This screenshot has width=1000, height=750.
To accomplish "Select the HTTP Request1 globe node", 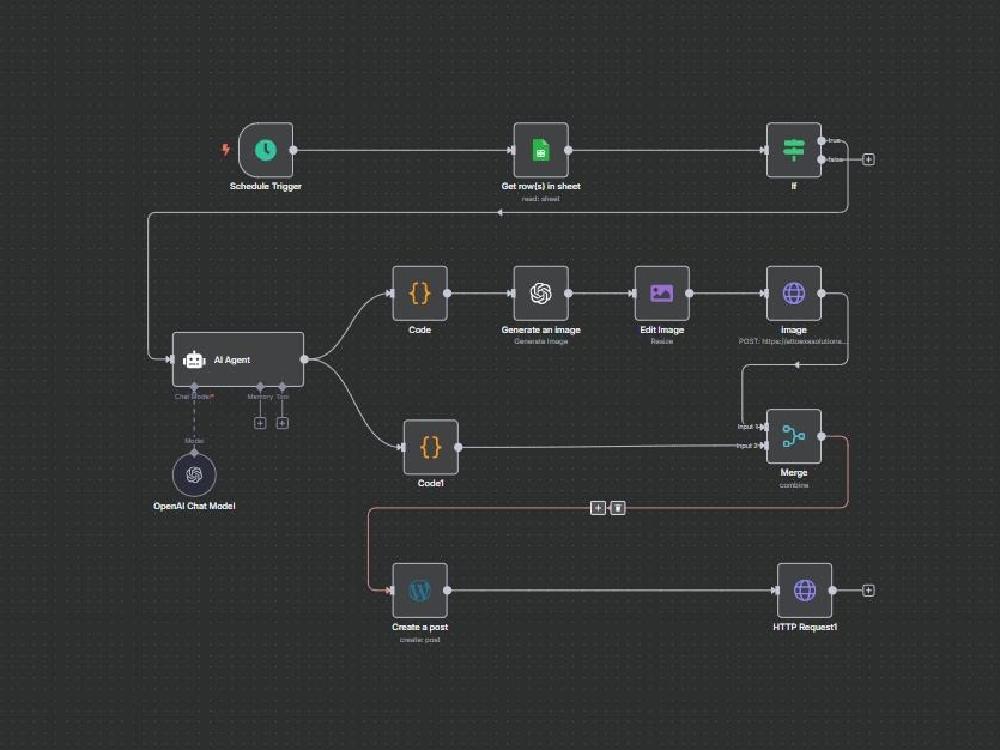I will click(804, 590).
